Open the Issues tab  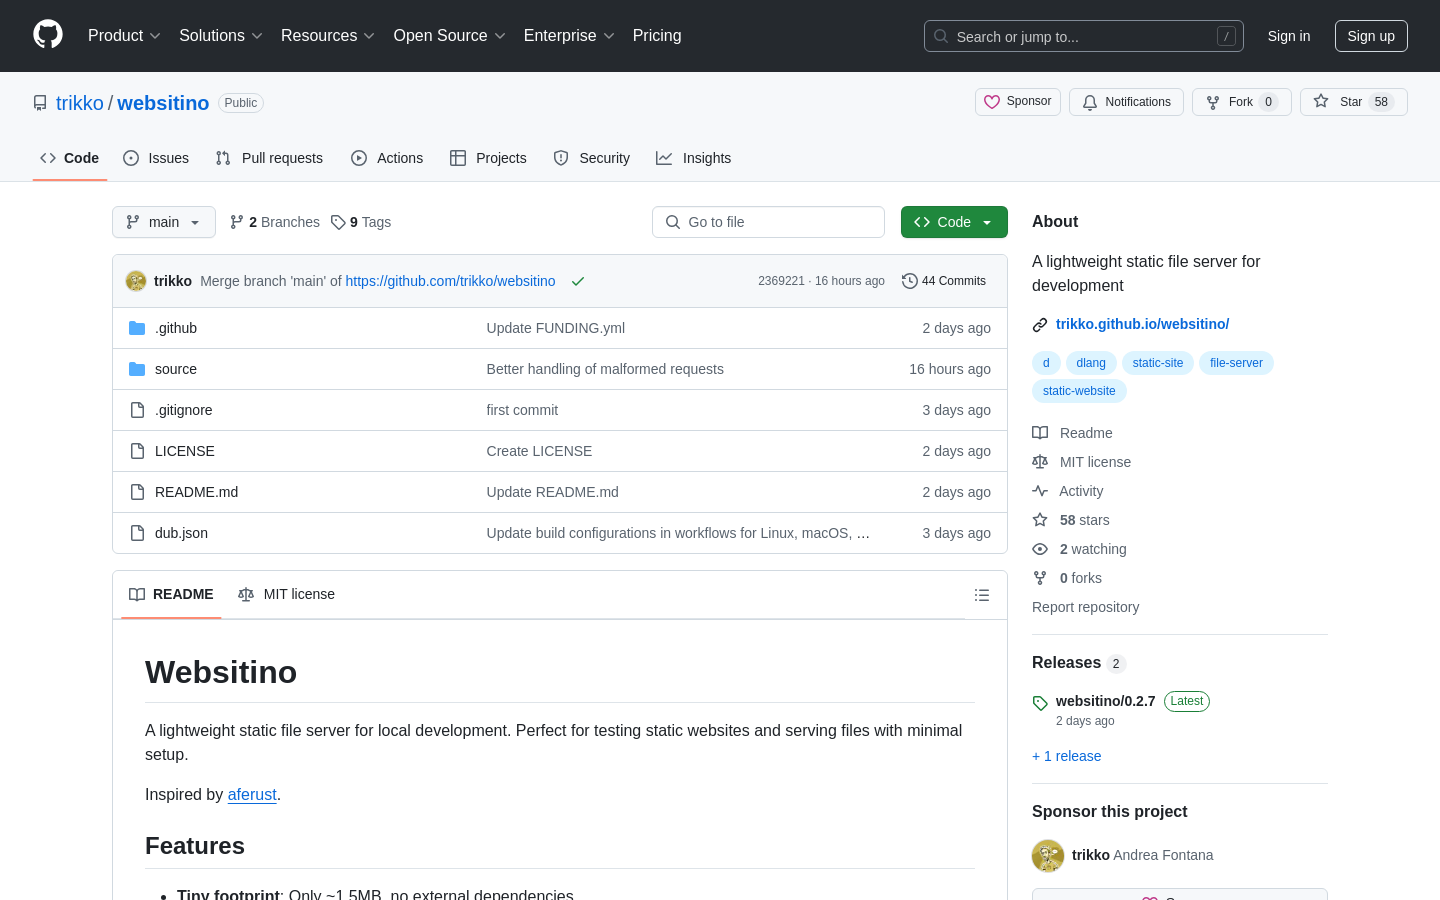tap(156, 158)
